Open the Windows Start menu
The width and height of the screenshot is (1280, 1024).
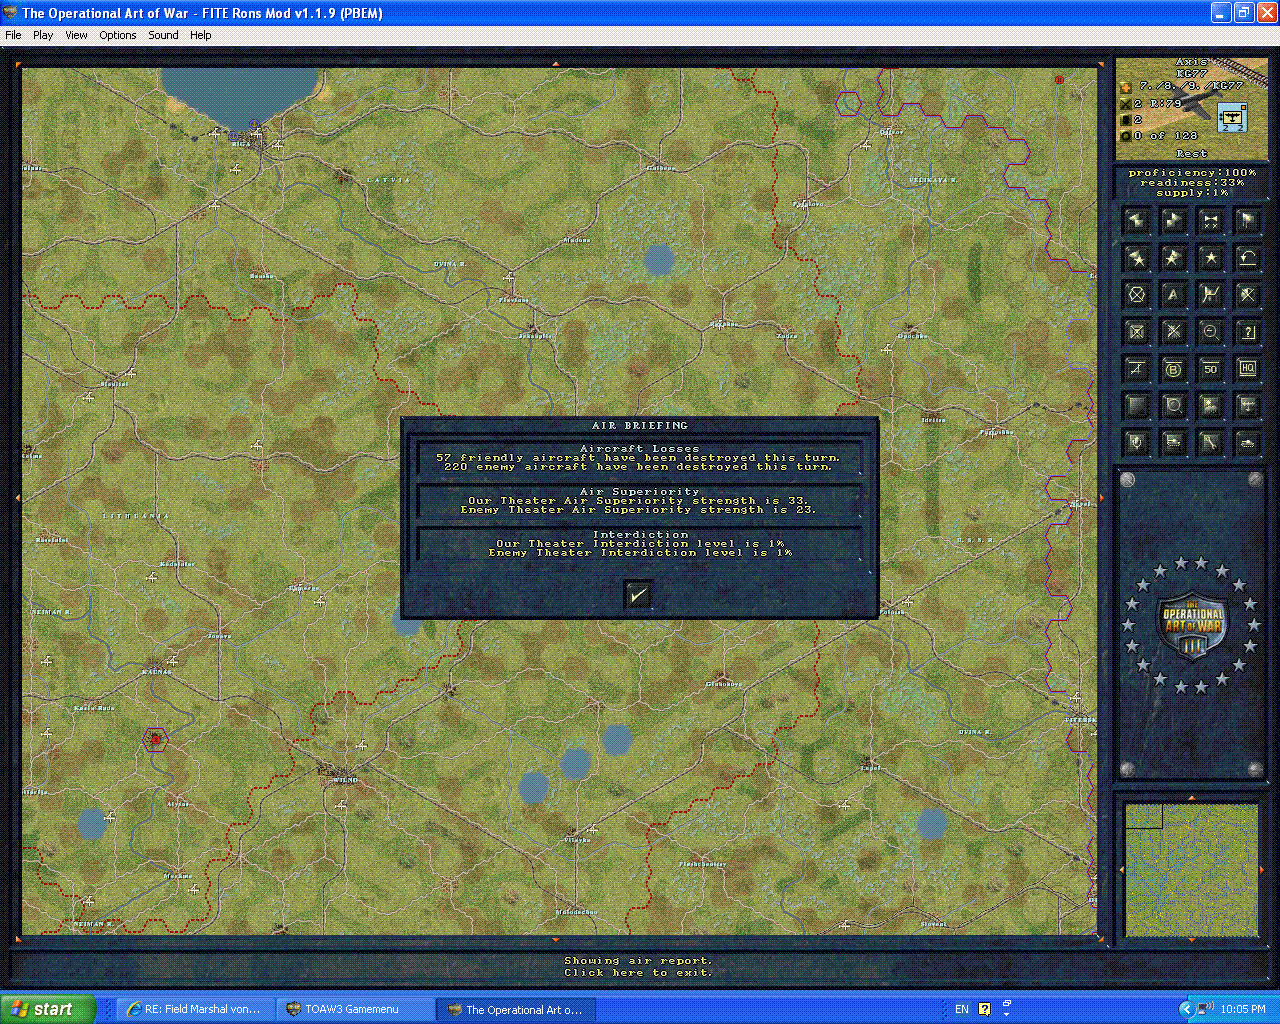point(48,1009)
